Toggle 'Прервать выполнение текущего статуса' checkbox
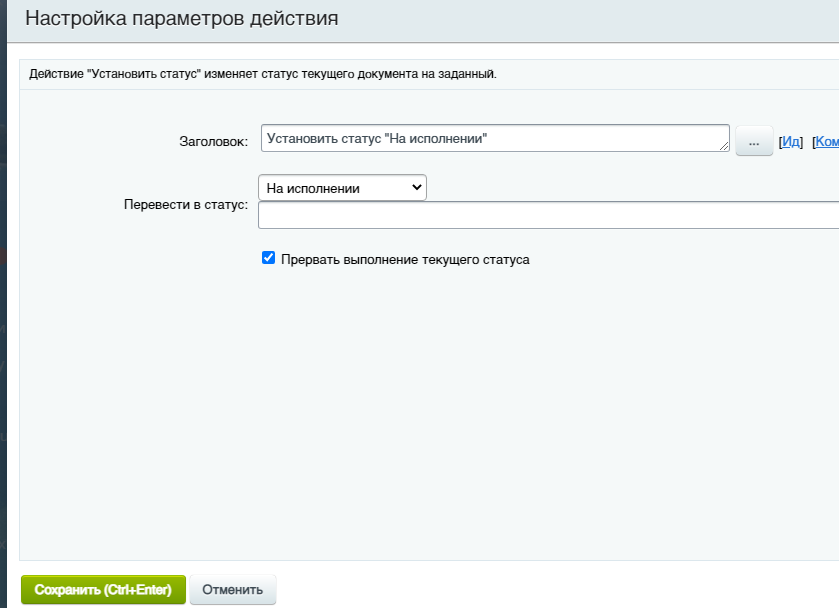The image size is (839, 608). click(x=269, y=258)
